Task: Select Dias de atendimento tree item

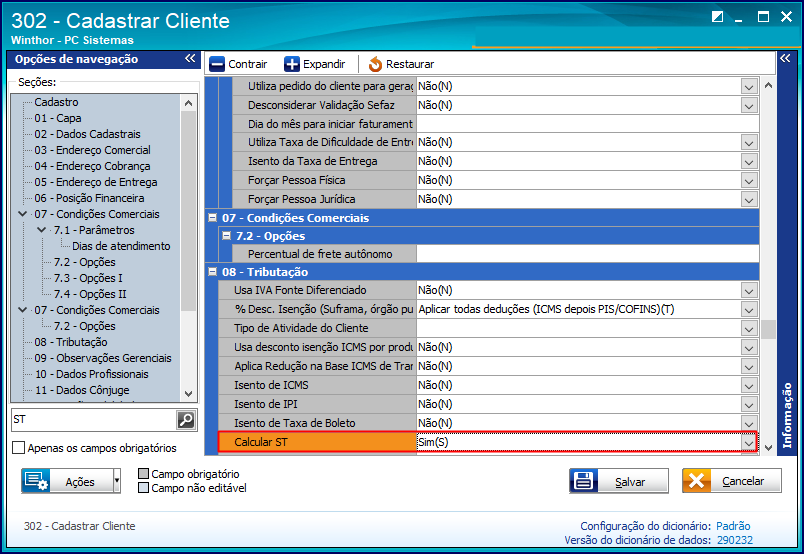Action: click(x=121, y=246)
